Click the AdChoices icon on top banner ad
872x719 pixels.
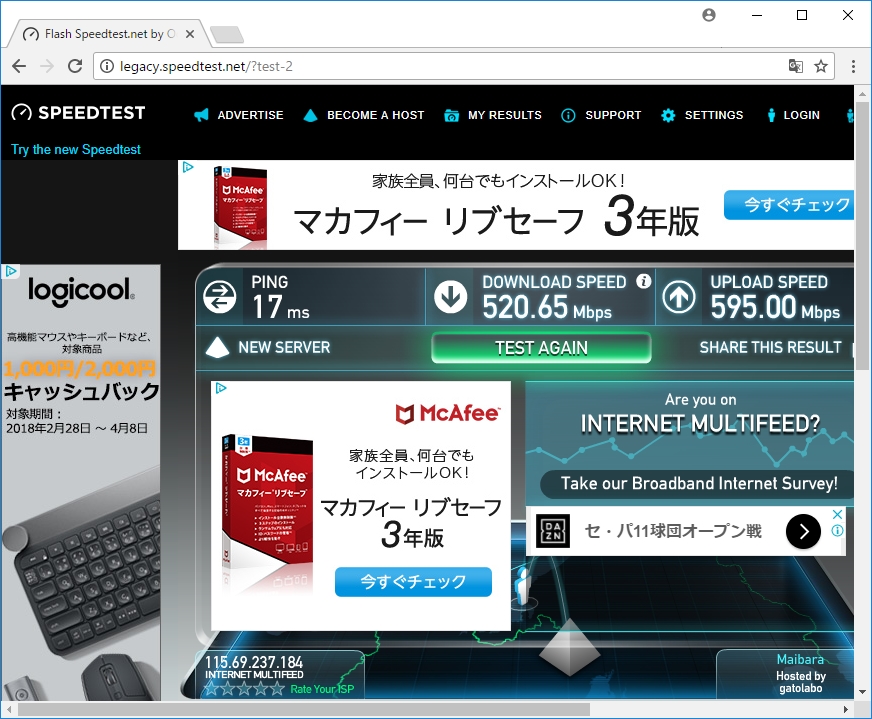188,167
